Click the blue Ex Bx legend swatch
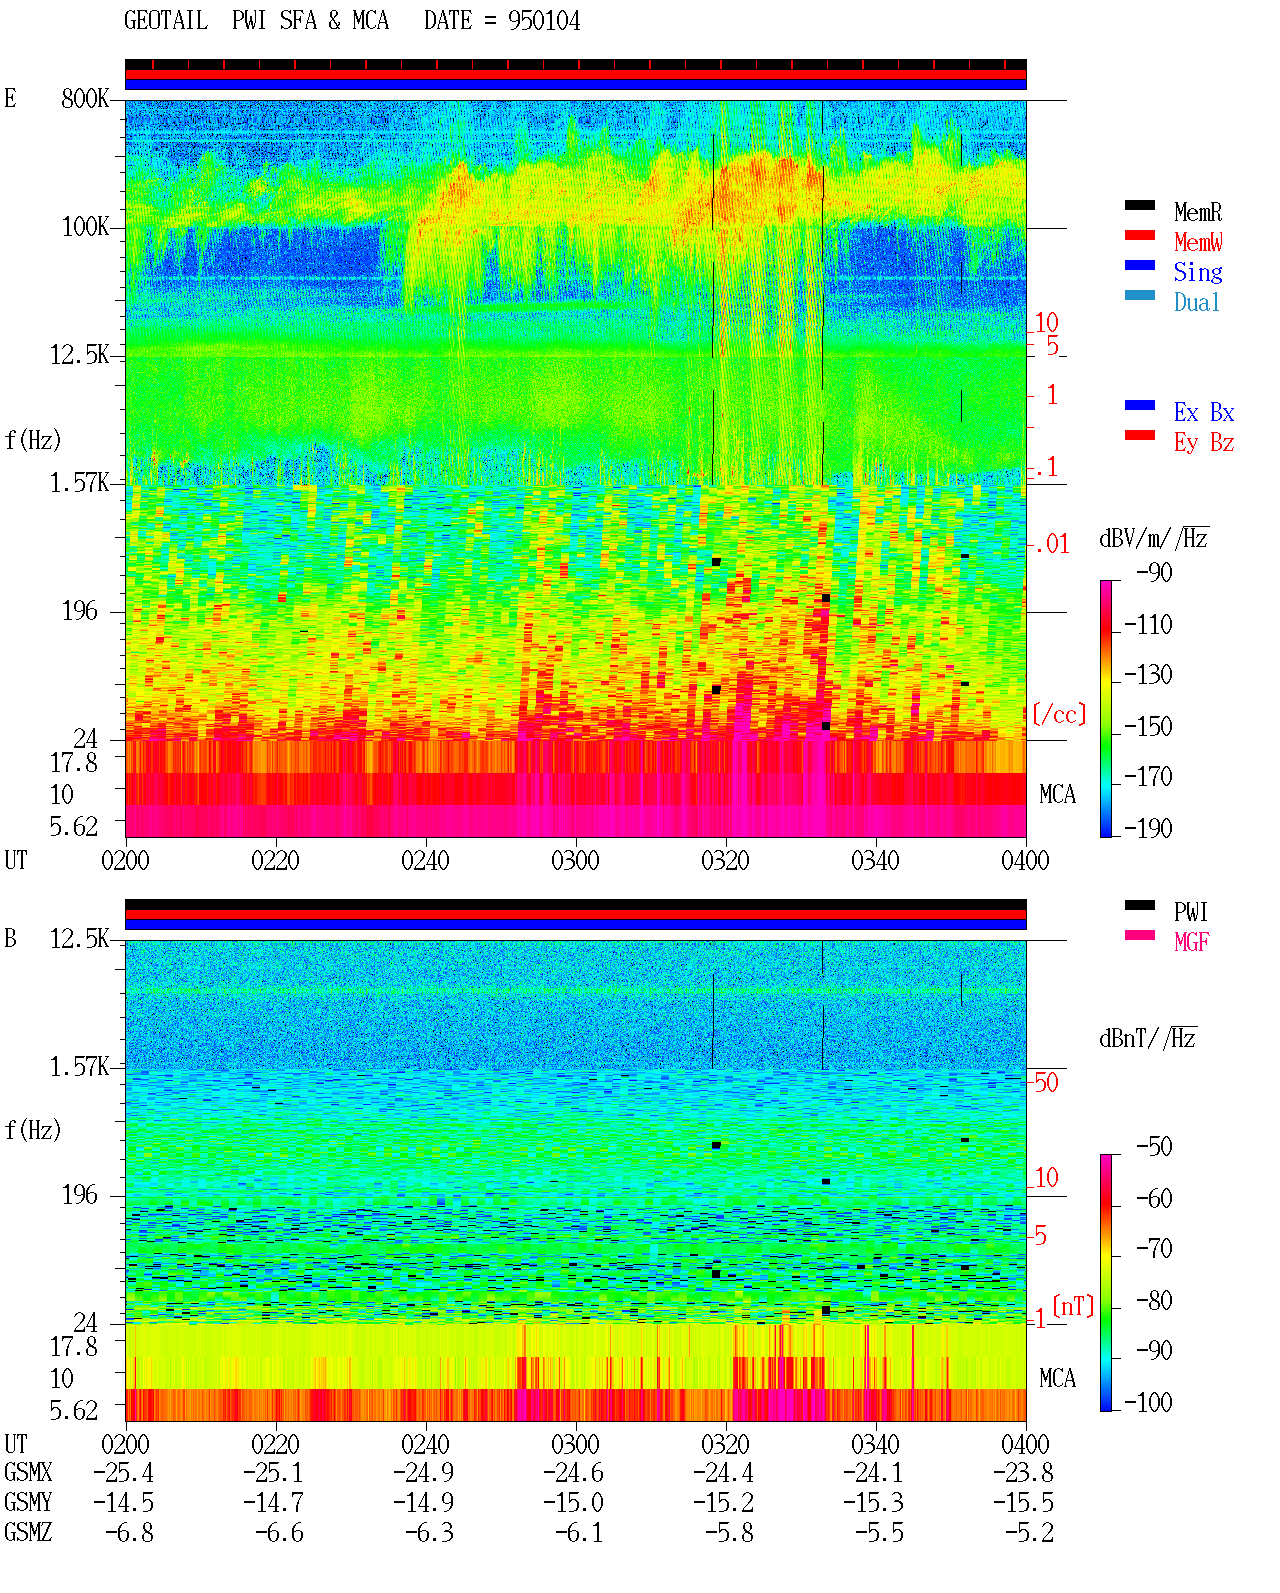Image resolution: width=1280 pixels, height=1593 pixels. coord(1139,406)
